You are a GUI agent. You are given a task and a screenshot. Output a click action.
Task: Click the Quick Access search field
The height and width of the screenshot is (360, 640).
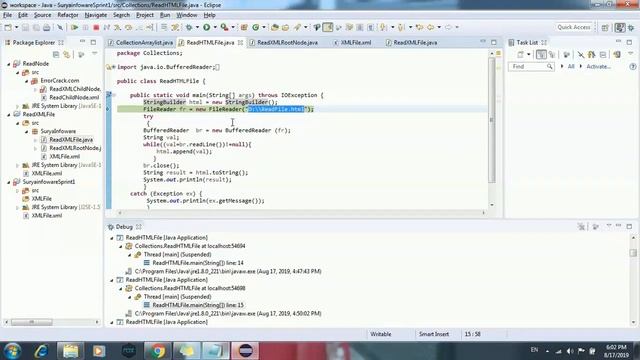(574, 27)
